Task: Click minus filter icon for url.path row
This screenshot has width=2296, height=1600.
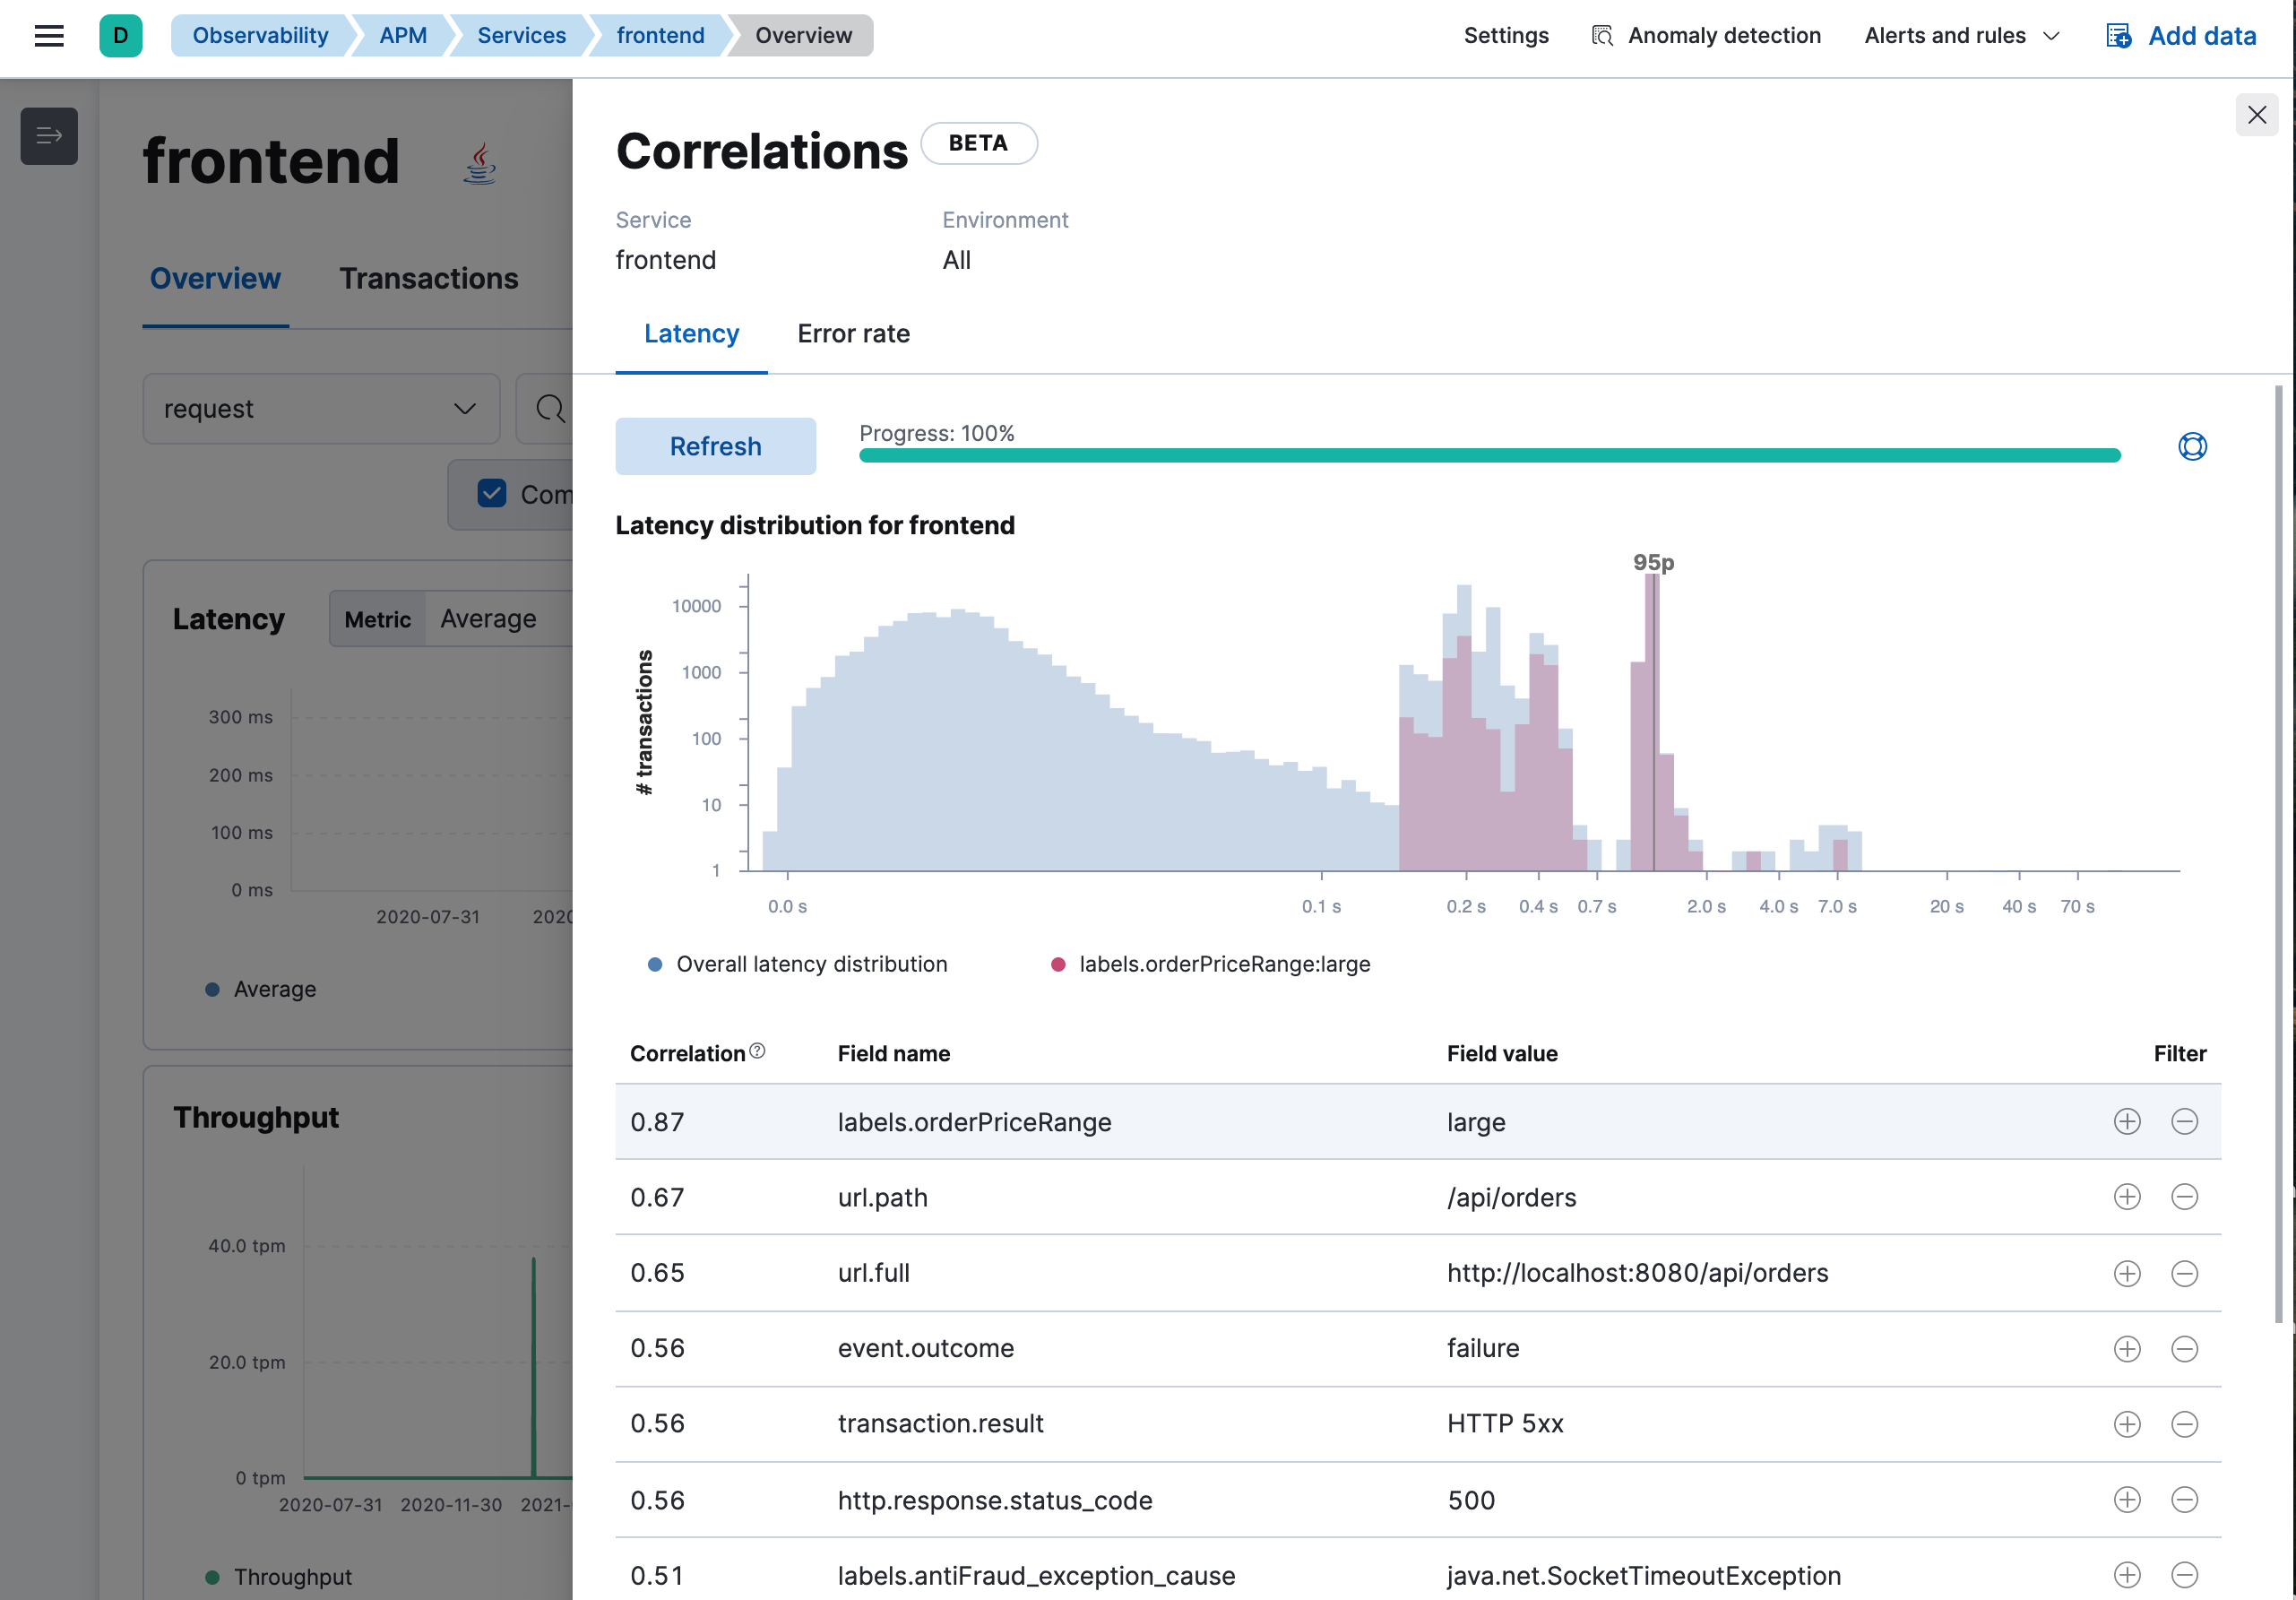Action: click(x=2184, y=1197)
